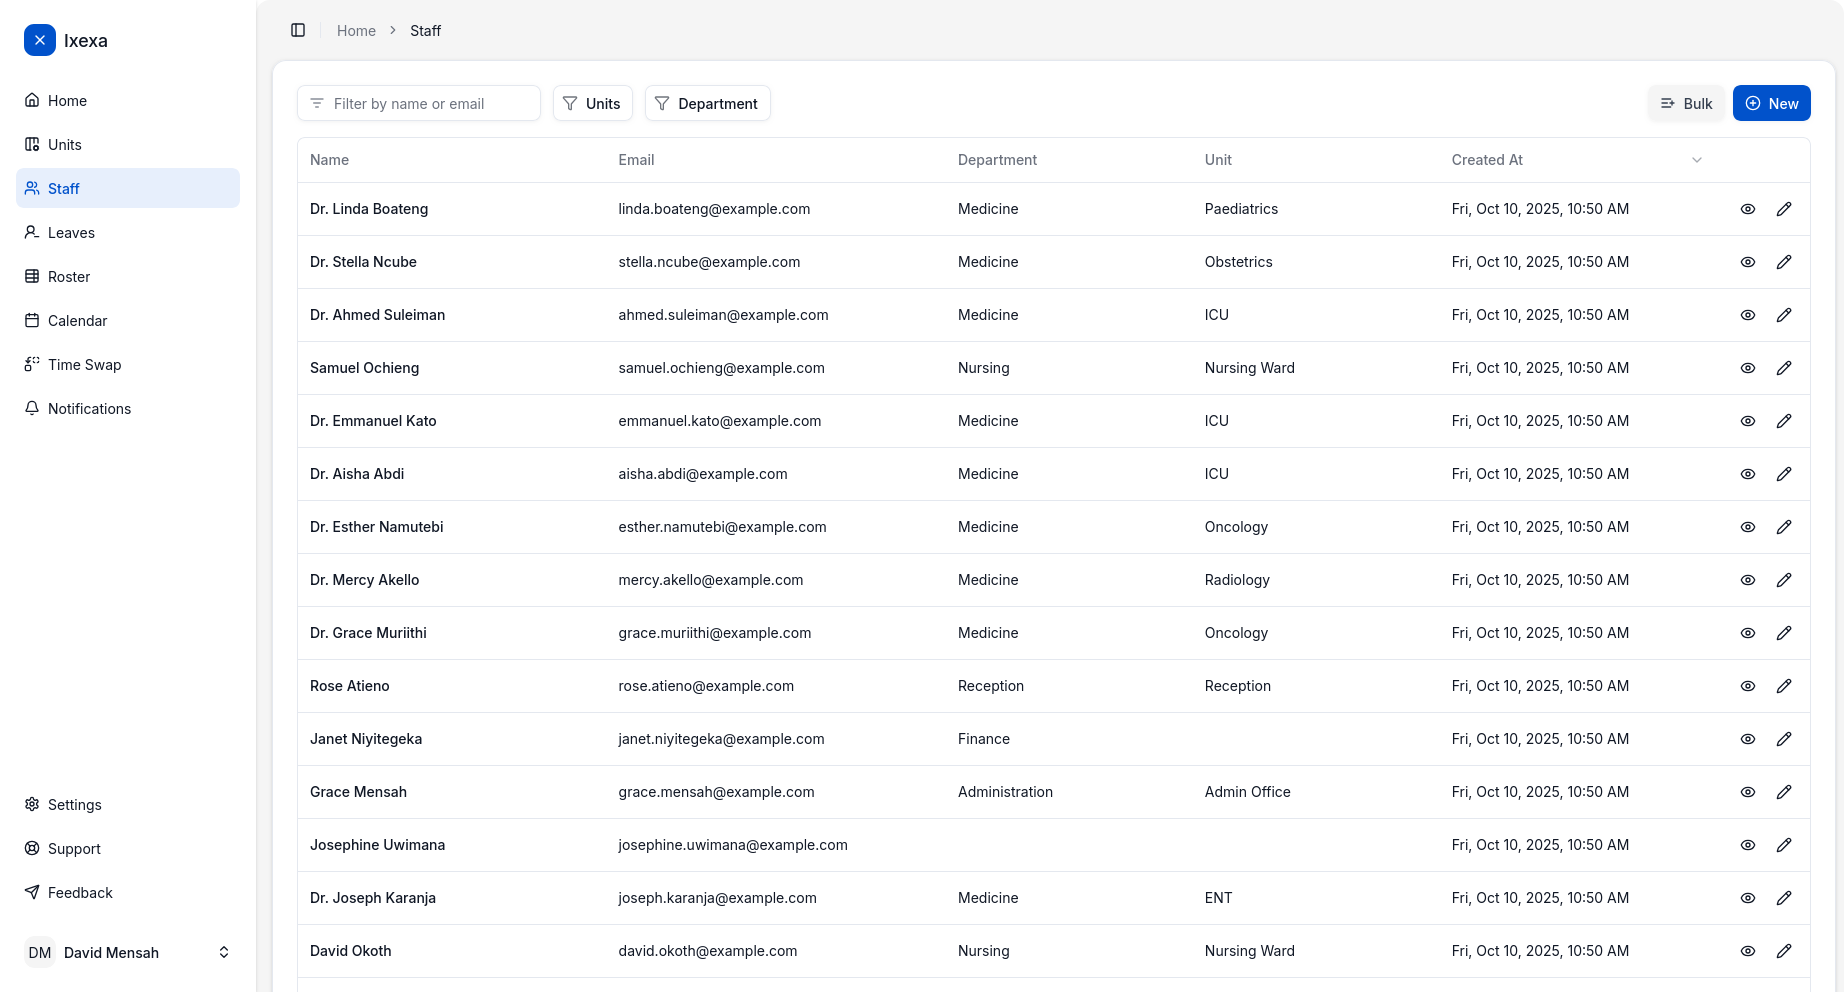Sort by Created At column chevron
The height and width of the screenshot is (992, 1844).
pyautogui.click(x=1696, y=160)
